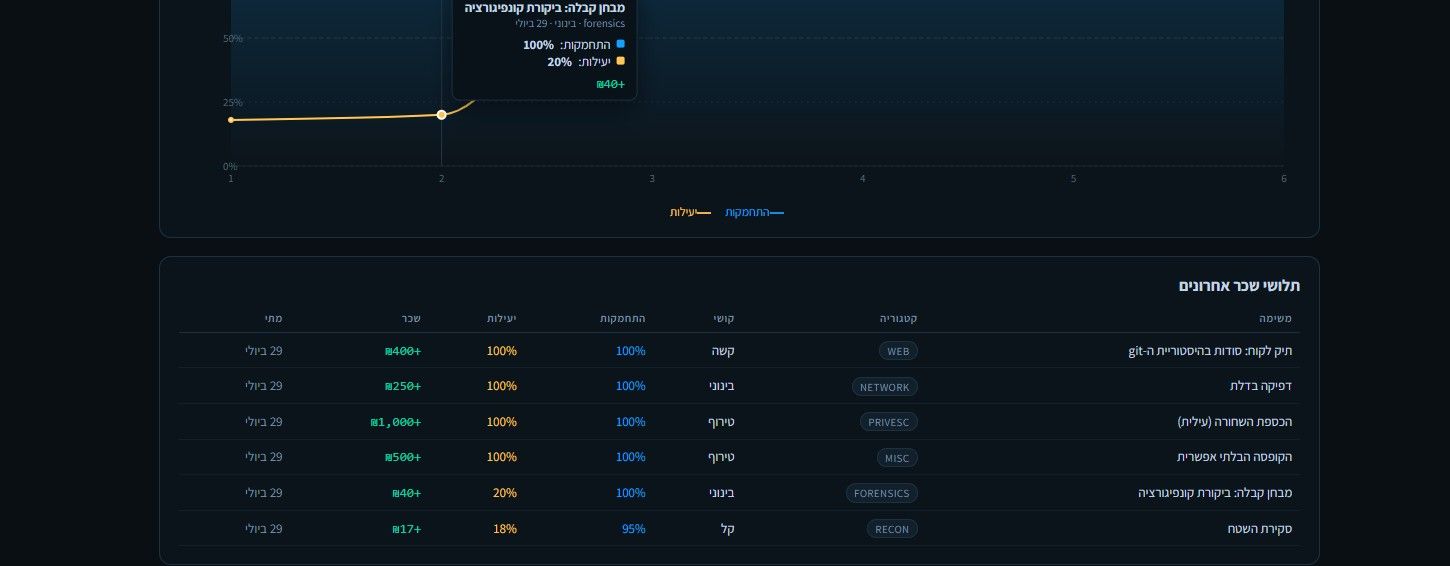Image resolution: width=1450 pixels, height=566 pixels.
Task: Click the קושי column header
Action: click(724, 318)
